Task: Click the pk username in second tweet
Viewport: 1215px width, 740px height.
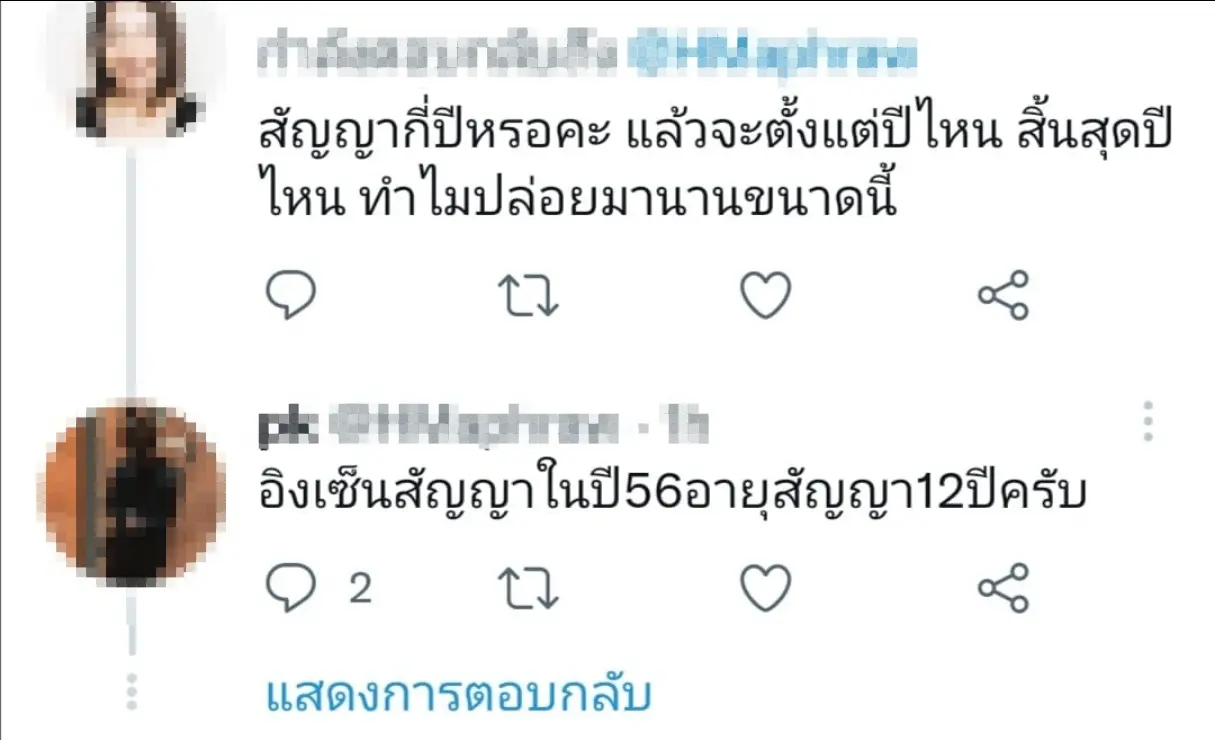Action: pos(288,427)
